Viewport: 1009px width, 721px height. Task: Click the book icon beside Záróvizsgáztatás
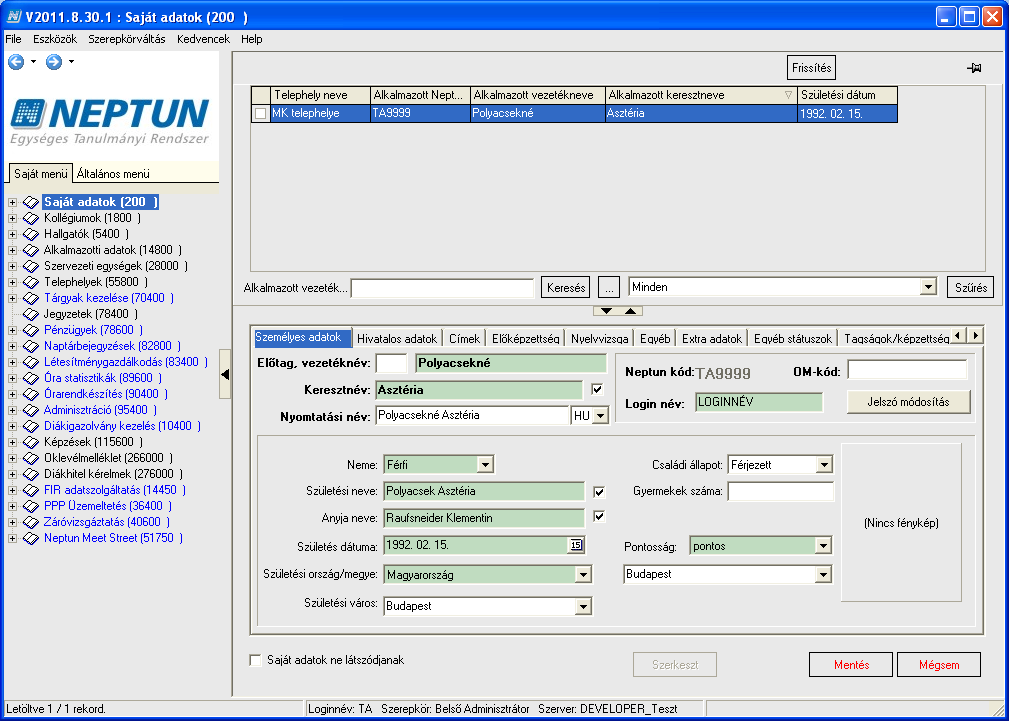(x=31, y=522)
